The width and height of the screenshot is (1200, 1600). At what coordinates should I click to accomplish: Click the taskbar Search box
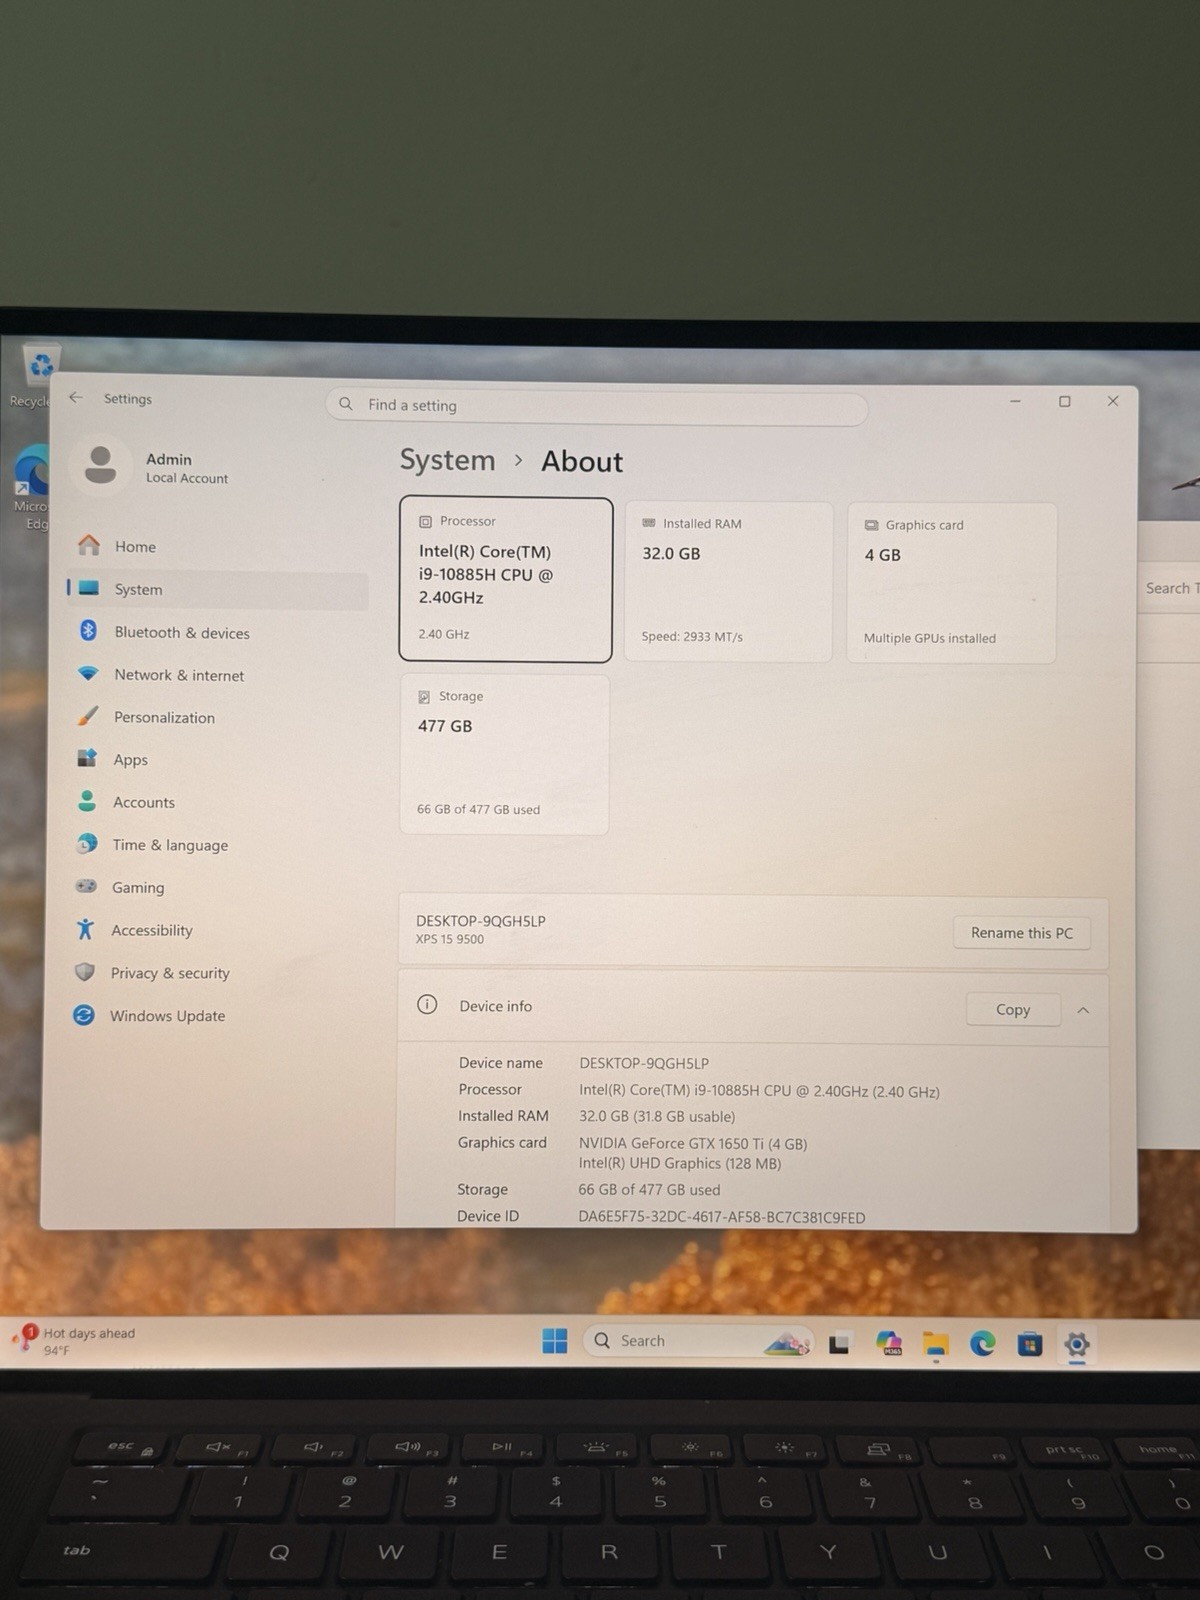pos(697,1340)
